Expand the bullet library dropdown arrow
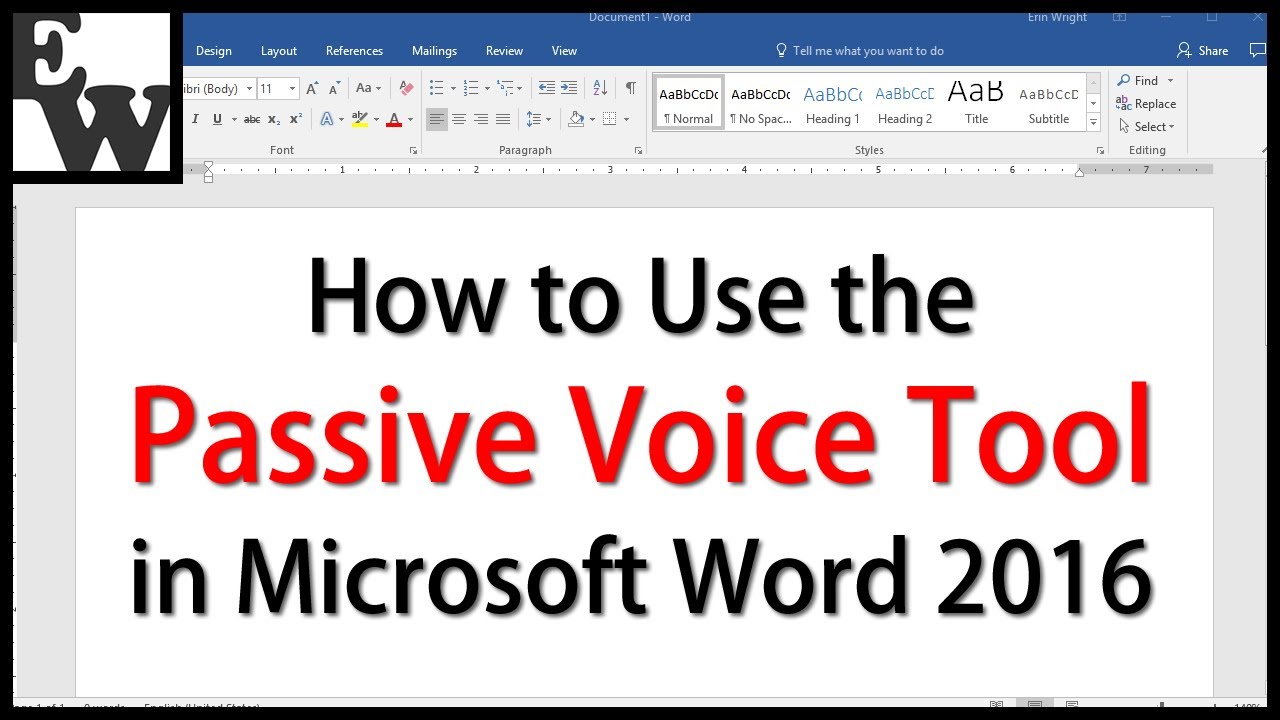 453,89
